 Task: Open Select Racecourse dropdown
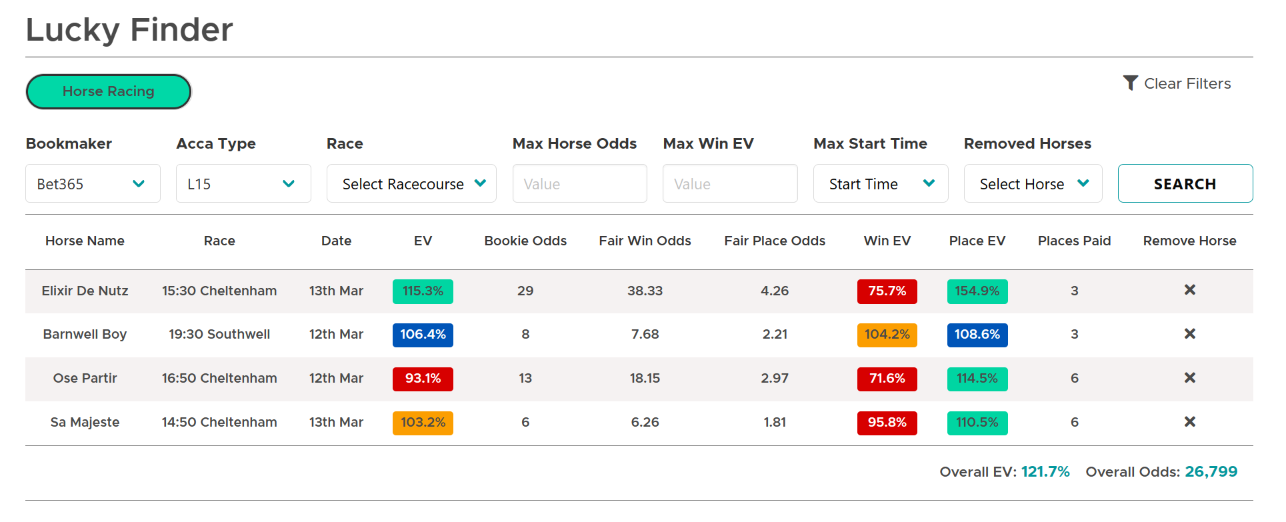click(412, 184)
